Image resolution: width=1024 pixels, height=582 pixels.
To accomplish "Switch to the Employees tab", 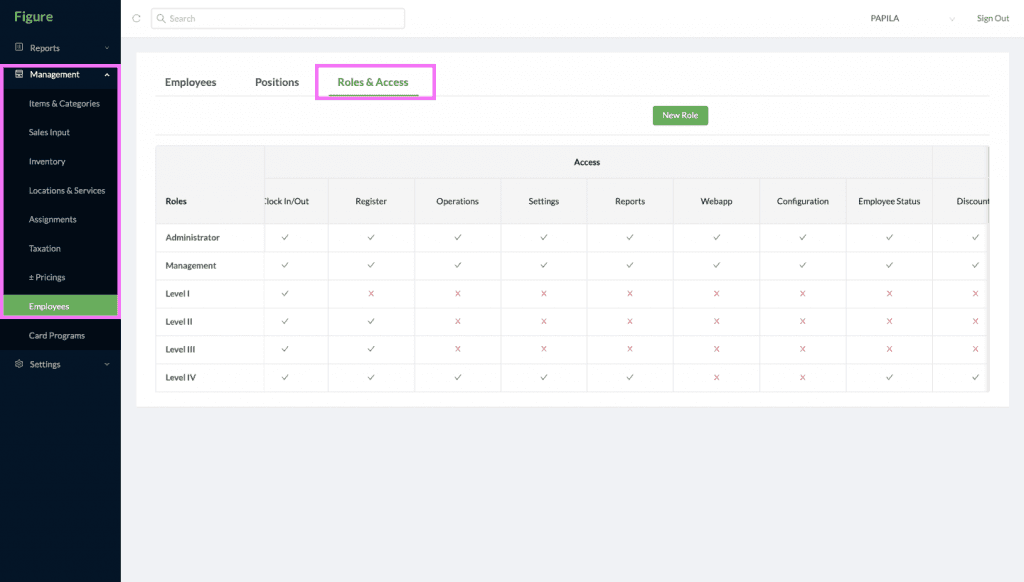I will [191, 82].
